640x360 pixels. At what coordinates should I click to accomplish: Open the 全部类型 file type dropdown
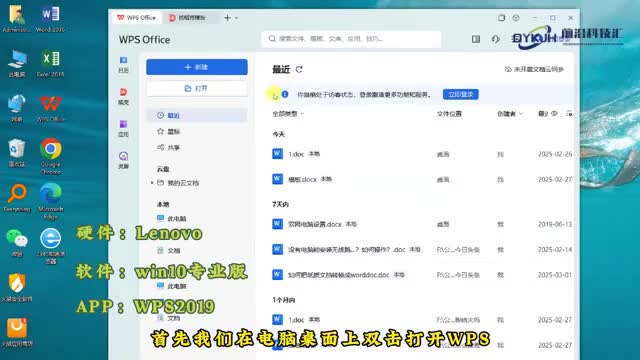click(x=288, y=113)
